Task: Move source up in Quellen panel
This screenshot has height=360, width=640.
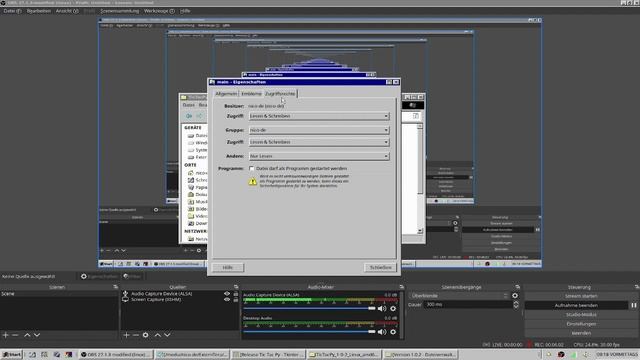Action: (158, 335)
